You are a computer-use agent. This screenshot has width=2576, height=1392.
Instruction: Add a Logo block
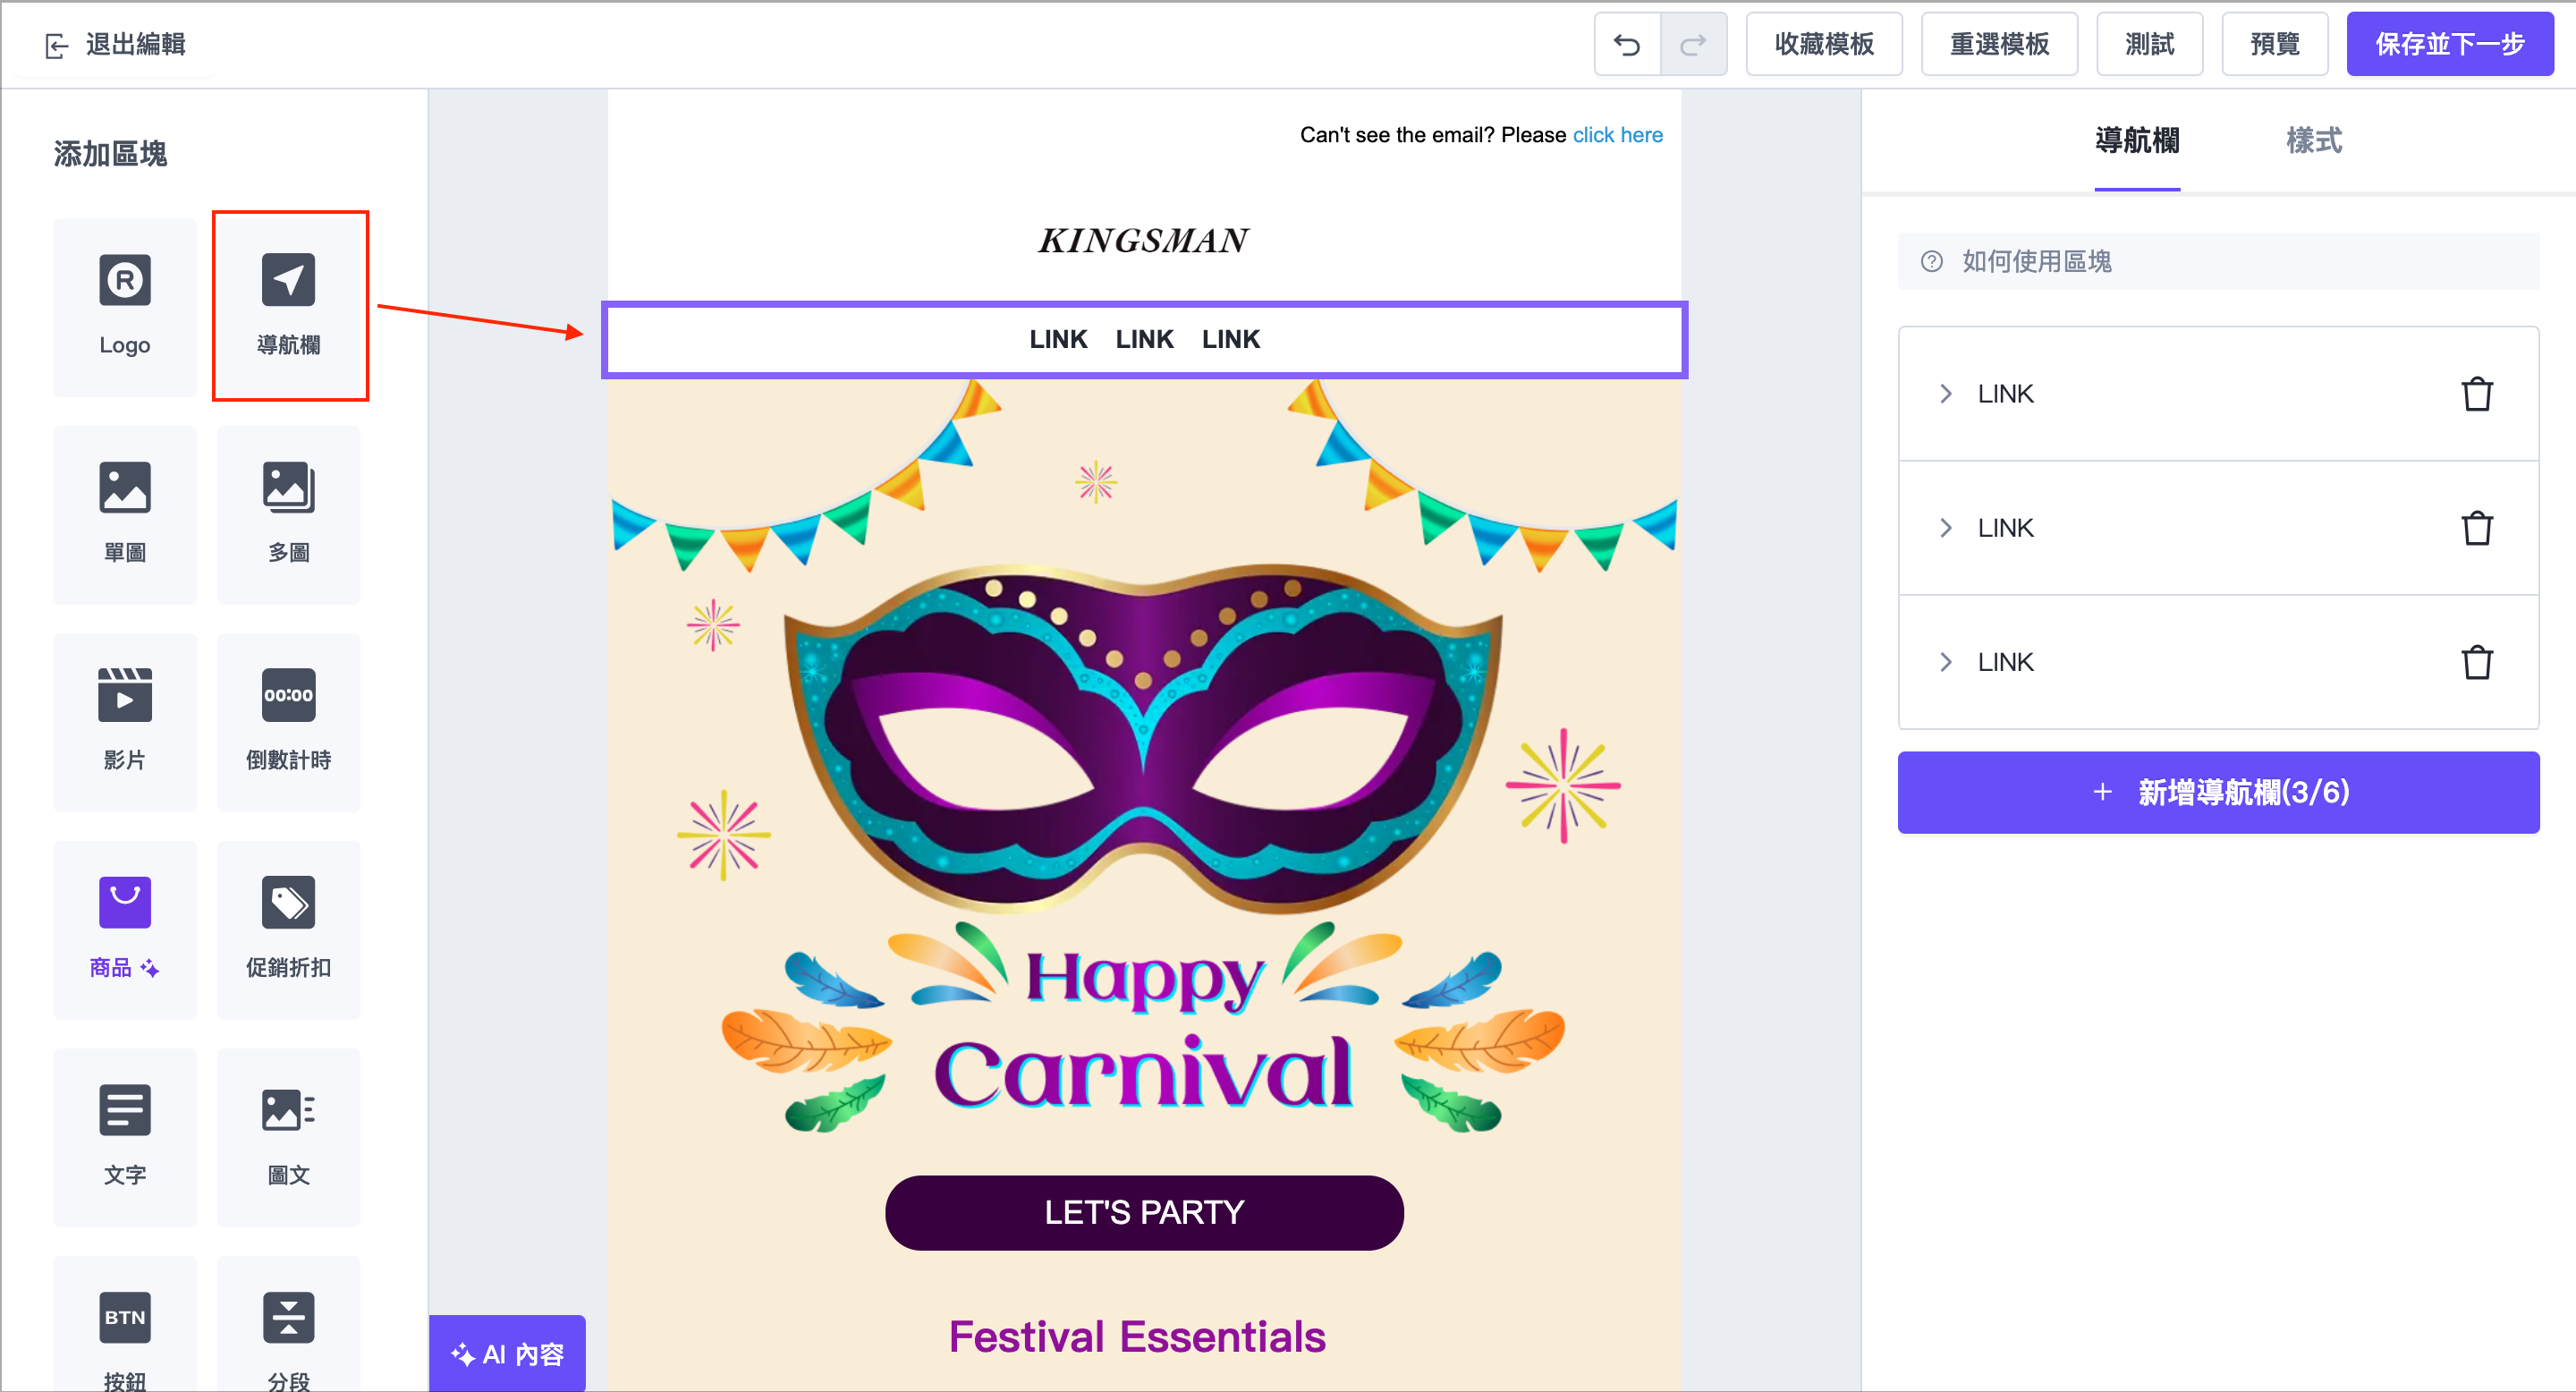[x=124, y=306]
